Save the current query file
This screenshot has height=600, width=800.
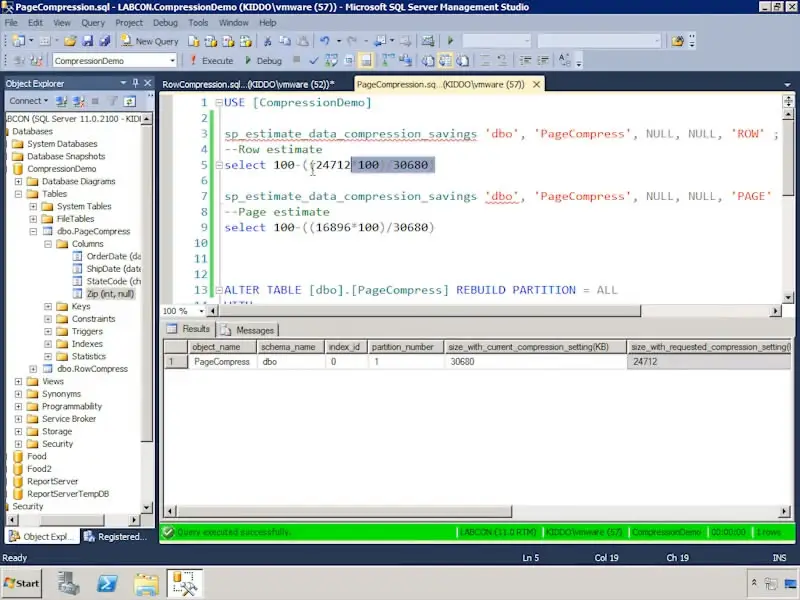click(x=88, y=41)
